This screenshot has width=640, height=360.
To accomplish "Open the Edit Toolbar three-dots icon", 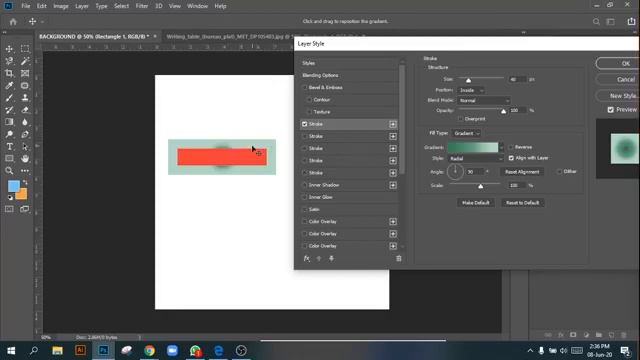I will coord(25,171).
